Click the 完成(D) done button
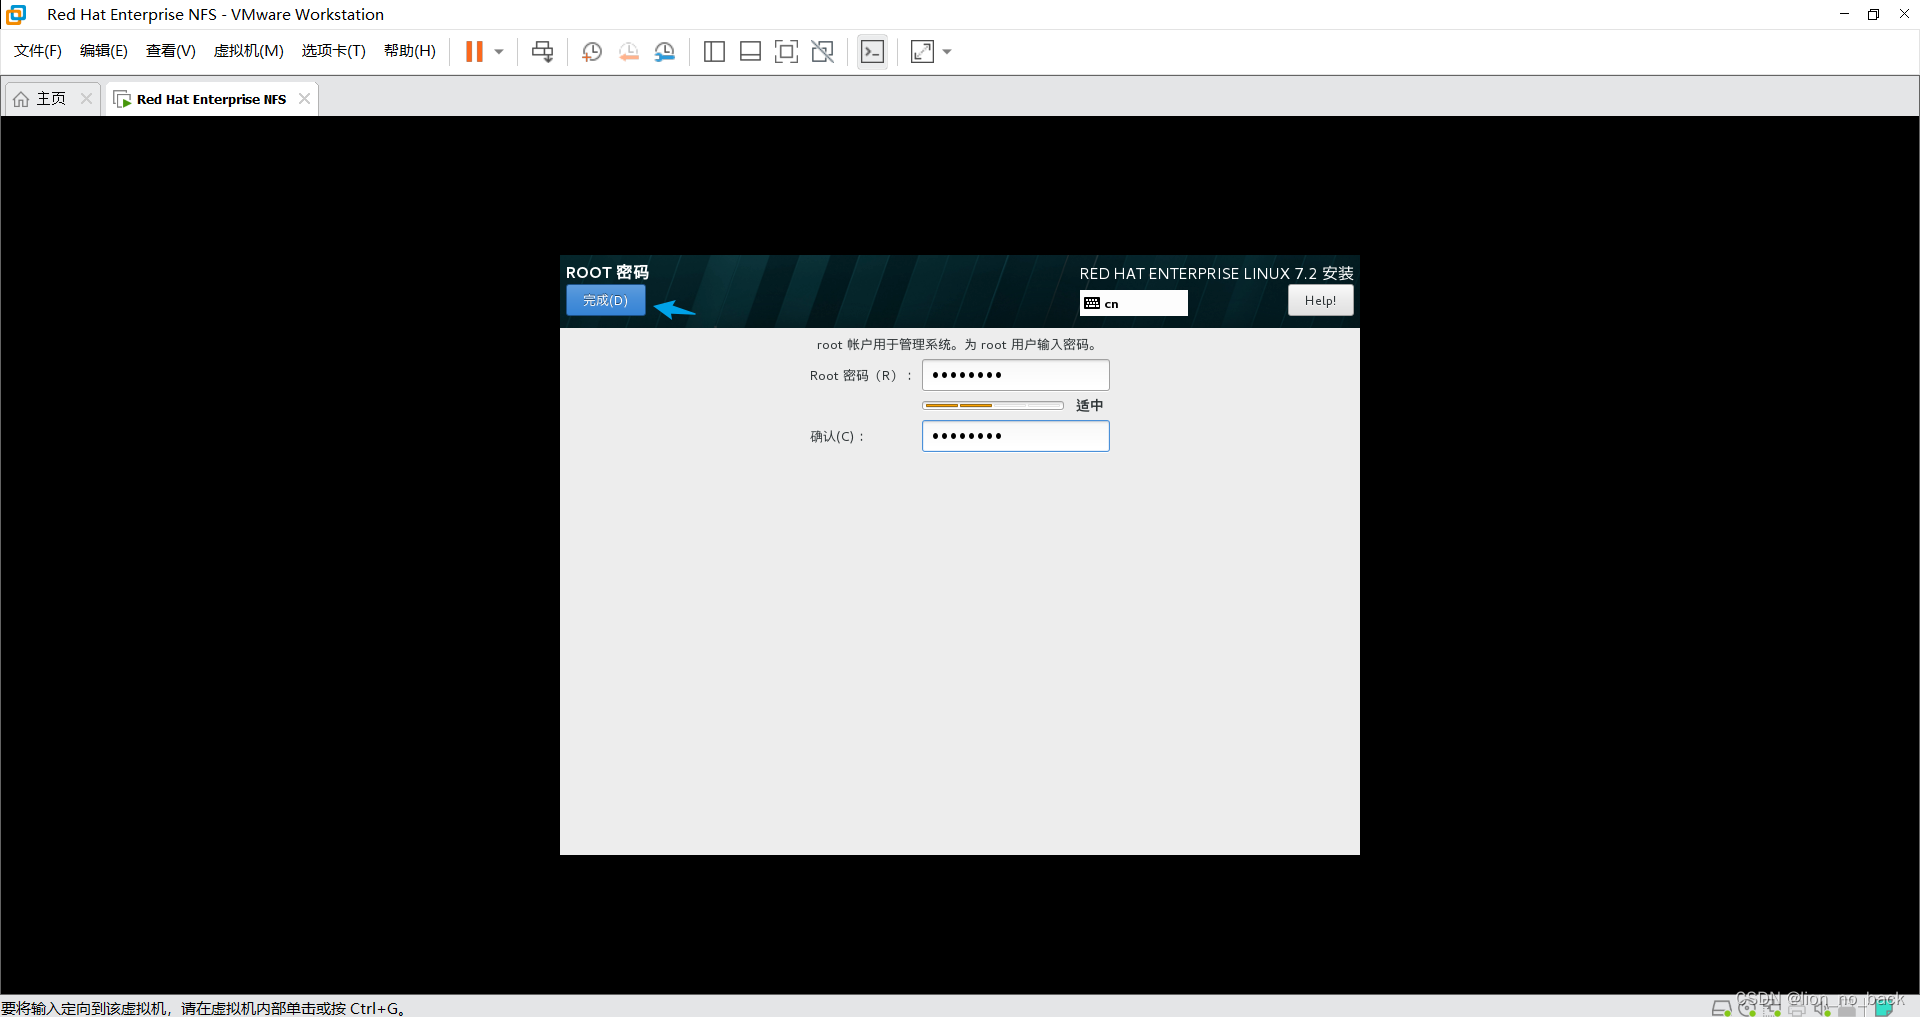Image resolution: width=1920 pixels, height=1017 pixels. (x=606, y=300)
